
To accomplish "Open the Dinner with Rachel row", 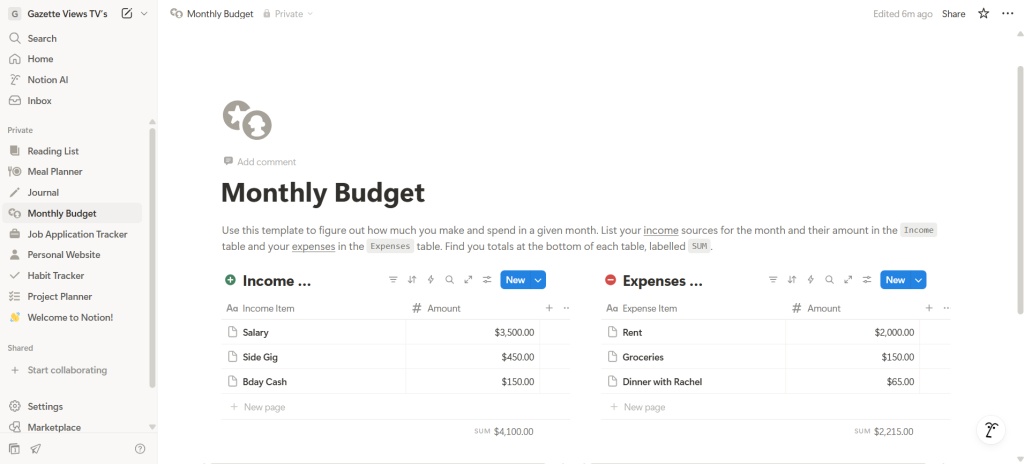I will tap(662, 382).
